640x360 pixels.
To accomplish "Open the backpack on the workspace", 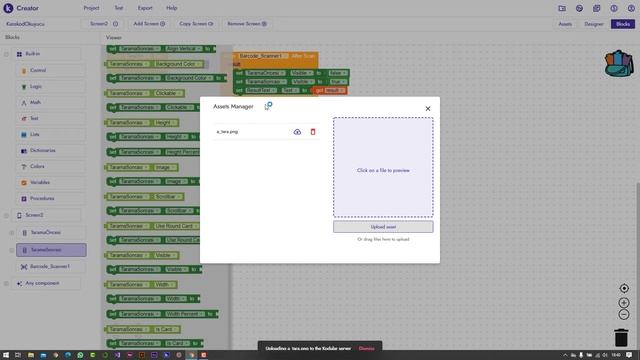I will click(x=619, y=64).
